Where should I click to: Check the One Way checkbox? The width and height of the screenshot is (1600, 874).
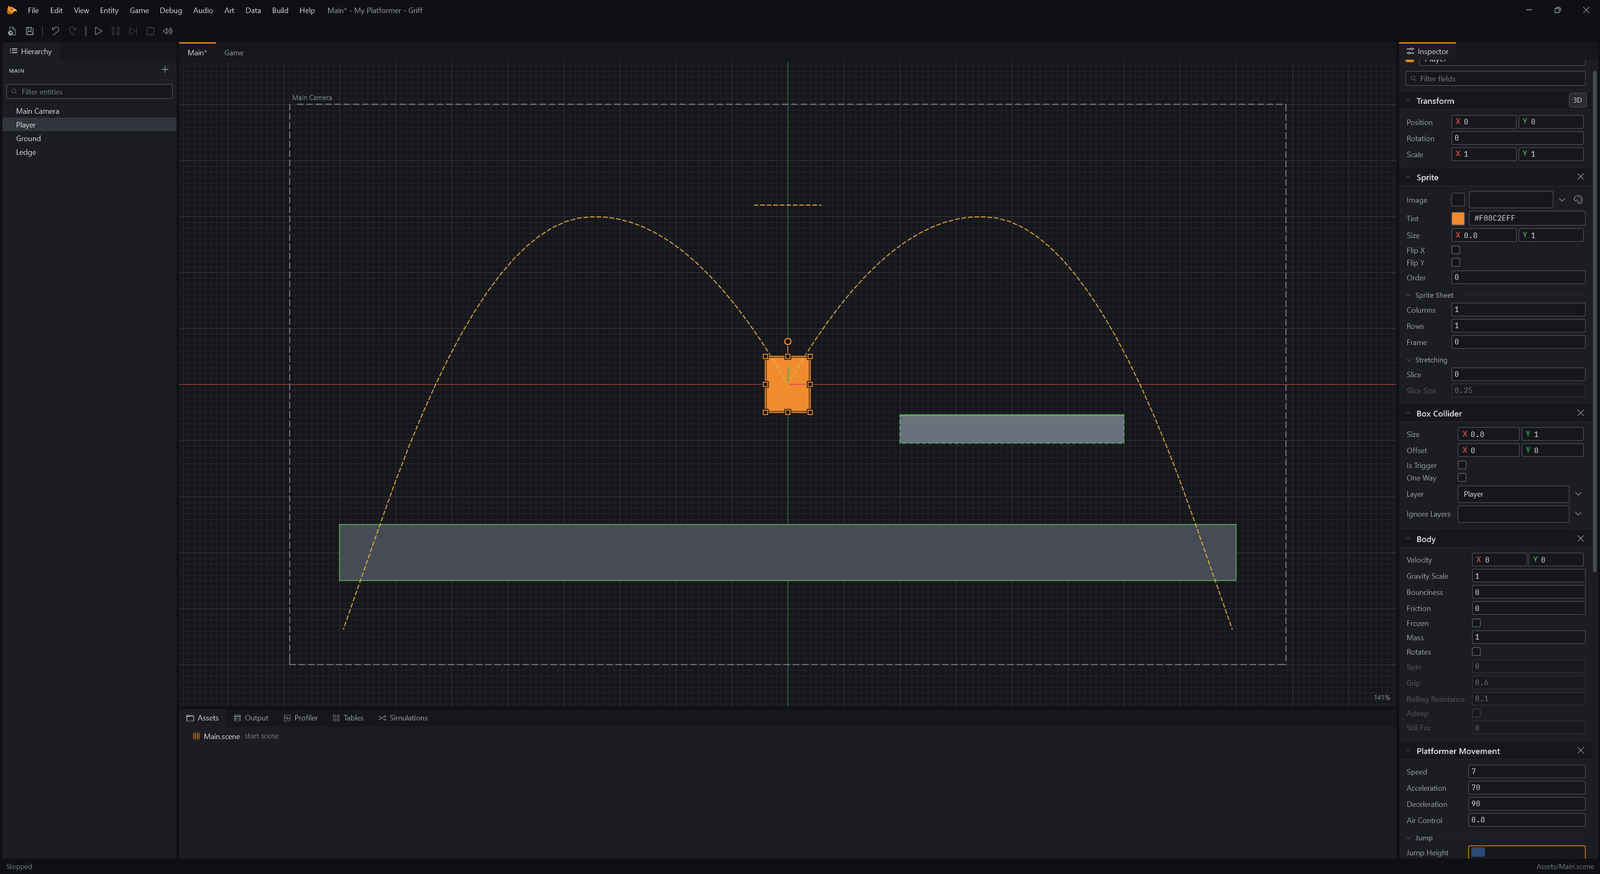pyautogui.click(x=1462, y=478)
